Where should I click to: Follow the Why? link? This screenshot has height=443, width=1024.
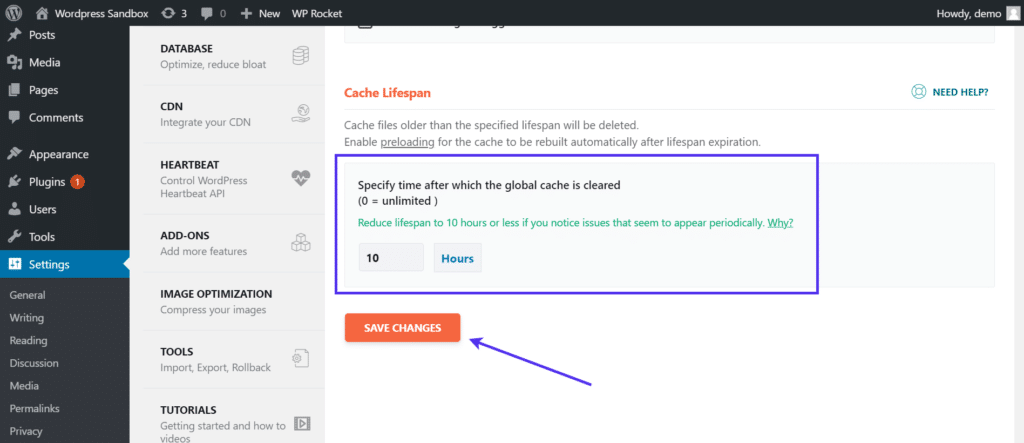pyautogui.click(x=780, y=223)
